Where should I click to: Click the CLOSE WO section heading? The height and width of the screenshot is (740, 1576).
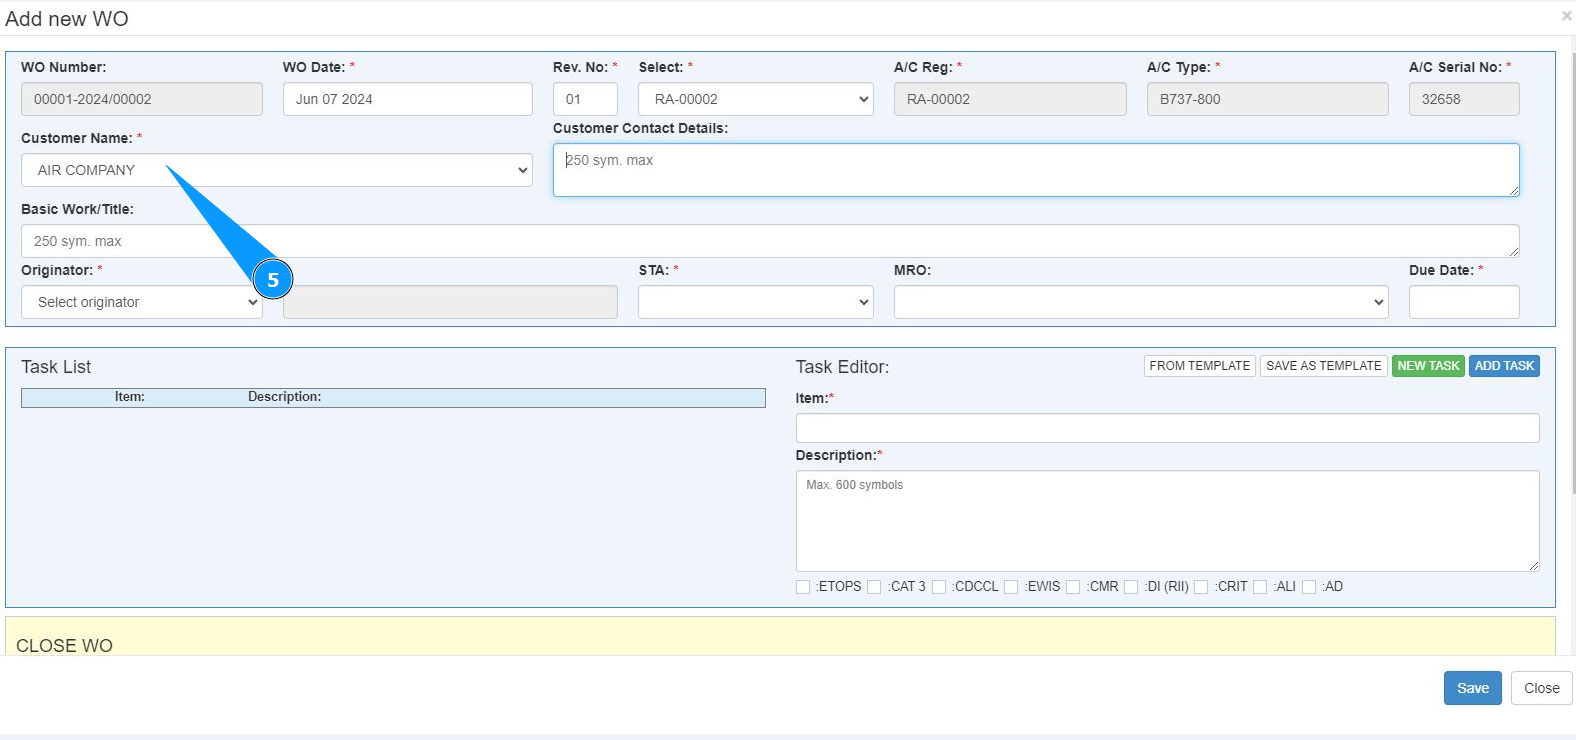[x=64, y=646]
